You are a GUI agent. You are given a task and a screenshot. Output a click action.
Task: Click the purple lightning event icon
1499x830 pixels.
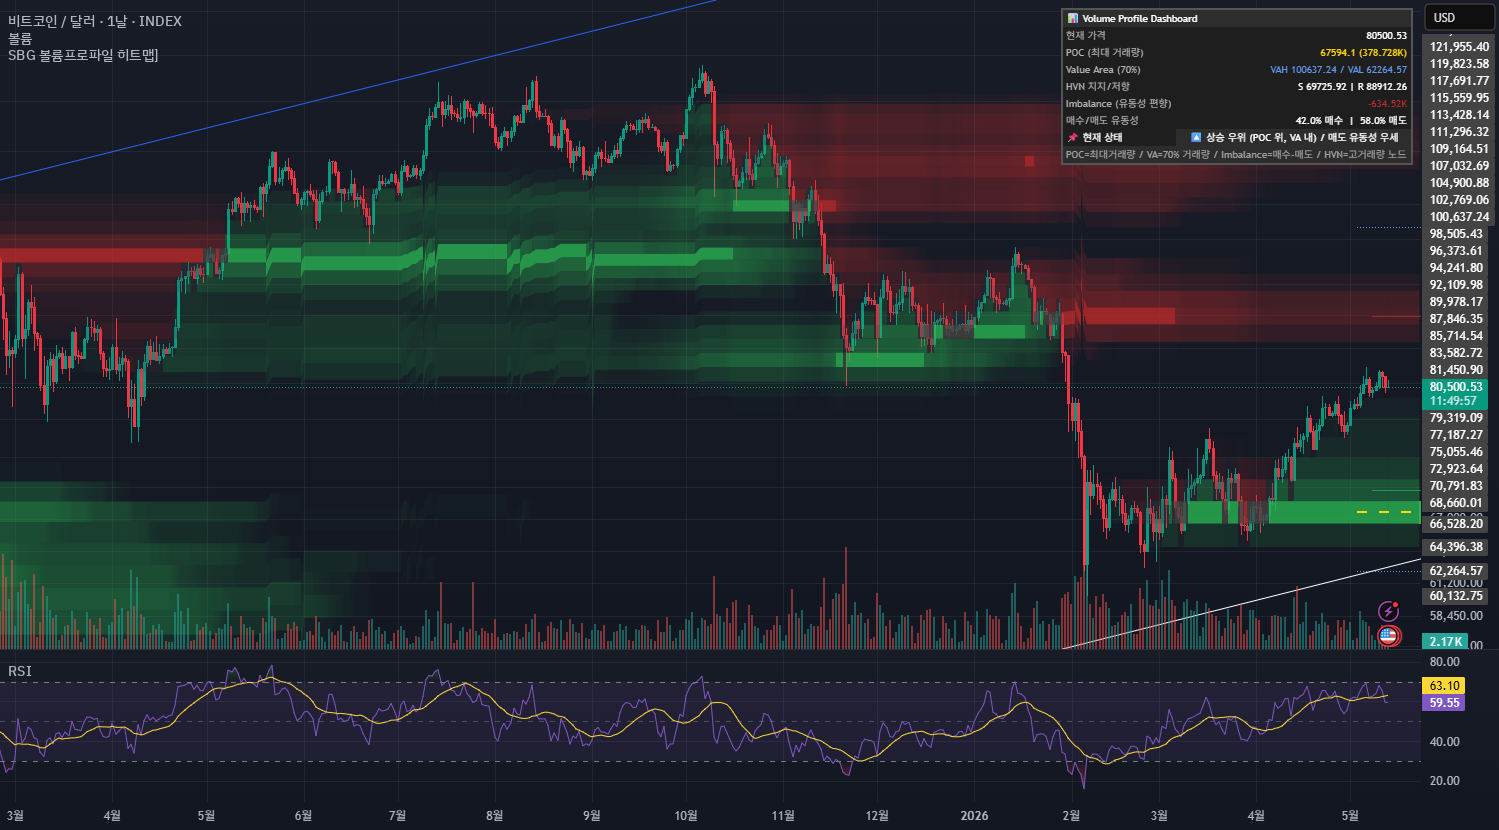point(1388,611)
